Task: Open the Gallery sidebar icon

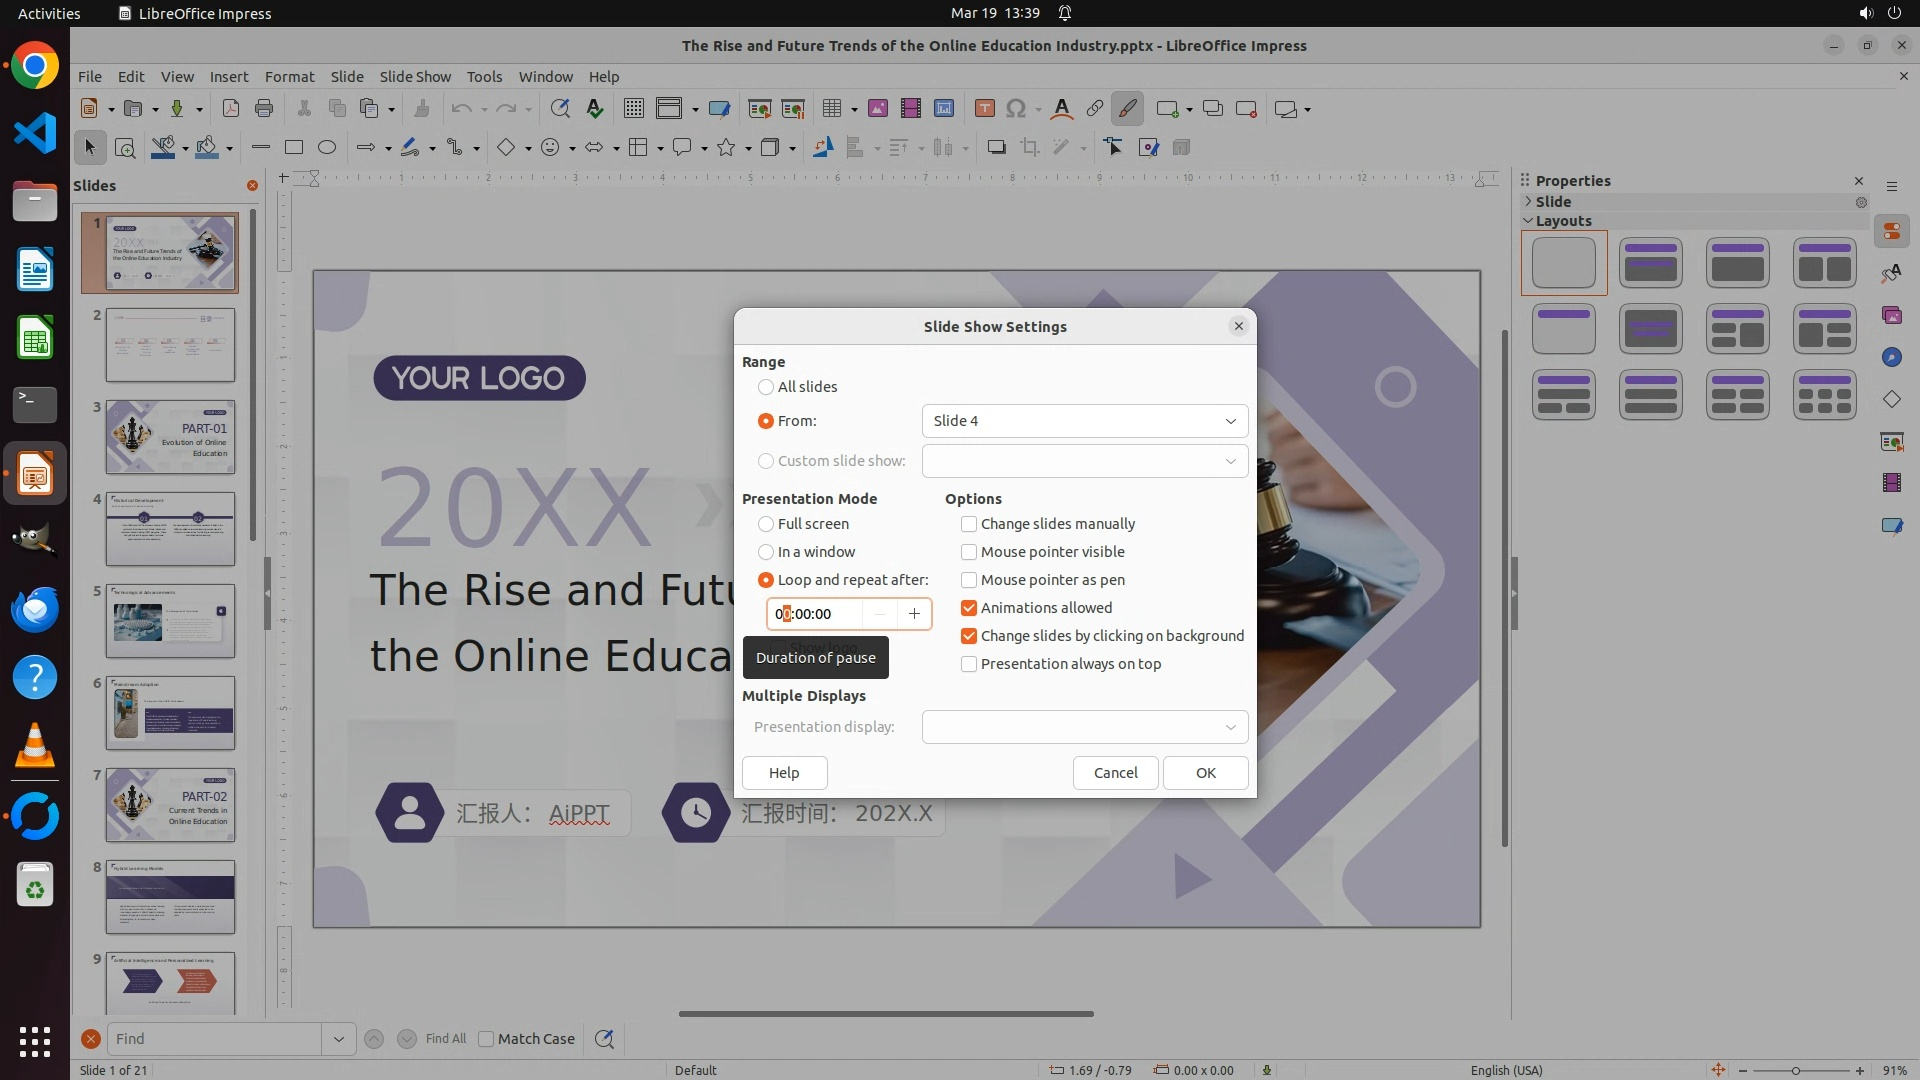Action: pyautogui.click(x=1891, y=315)
